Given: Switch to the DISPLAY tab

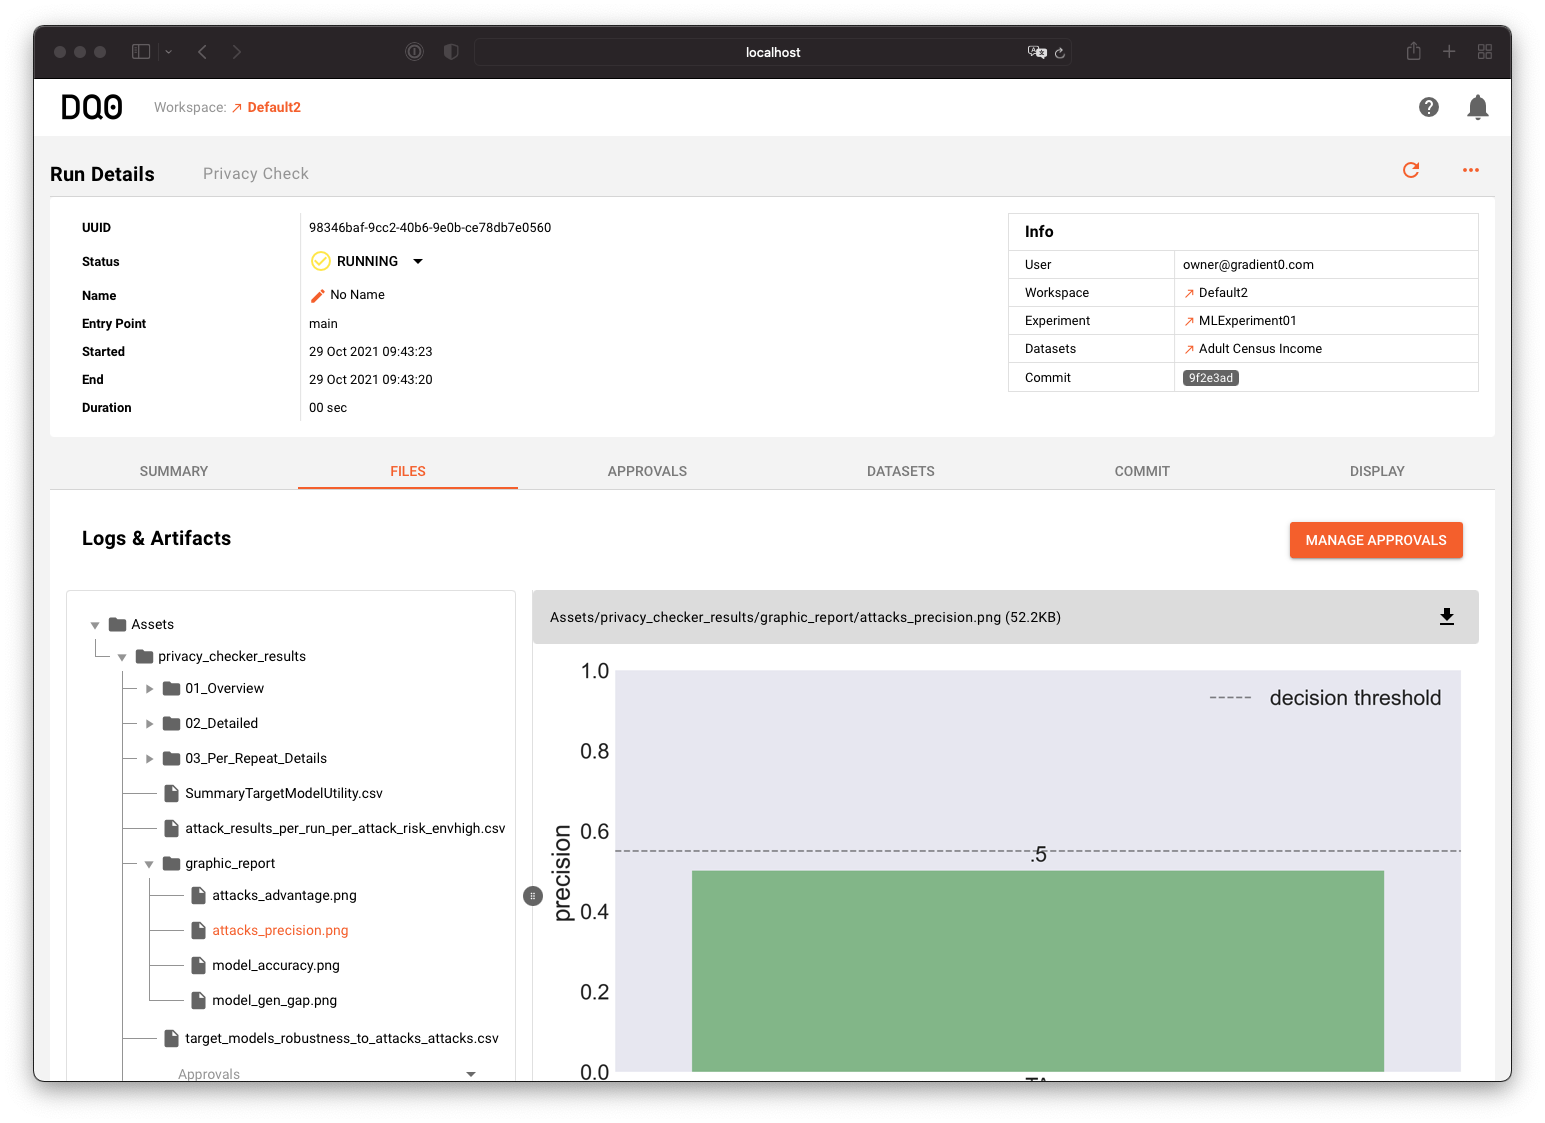Looking at the screenshot, I should pos(1377,471).
